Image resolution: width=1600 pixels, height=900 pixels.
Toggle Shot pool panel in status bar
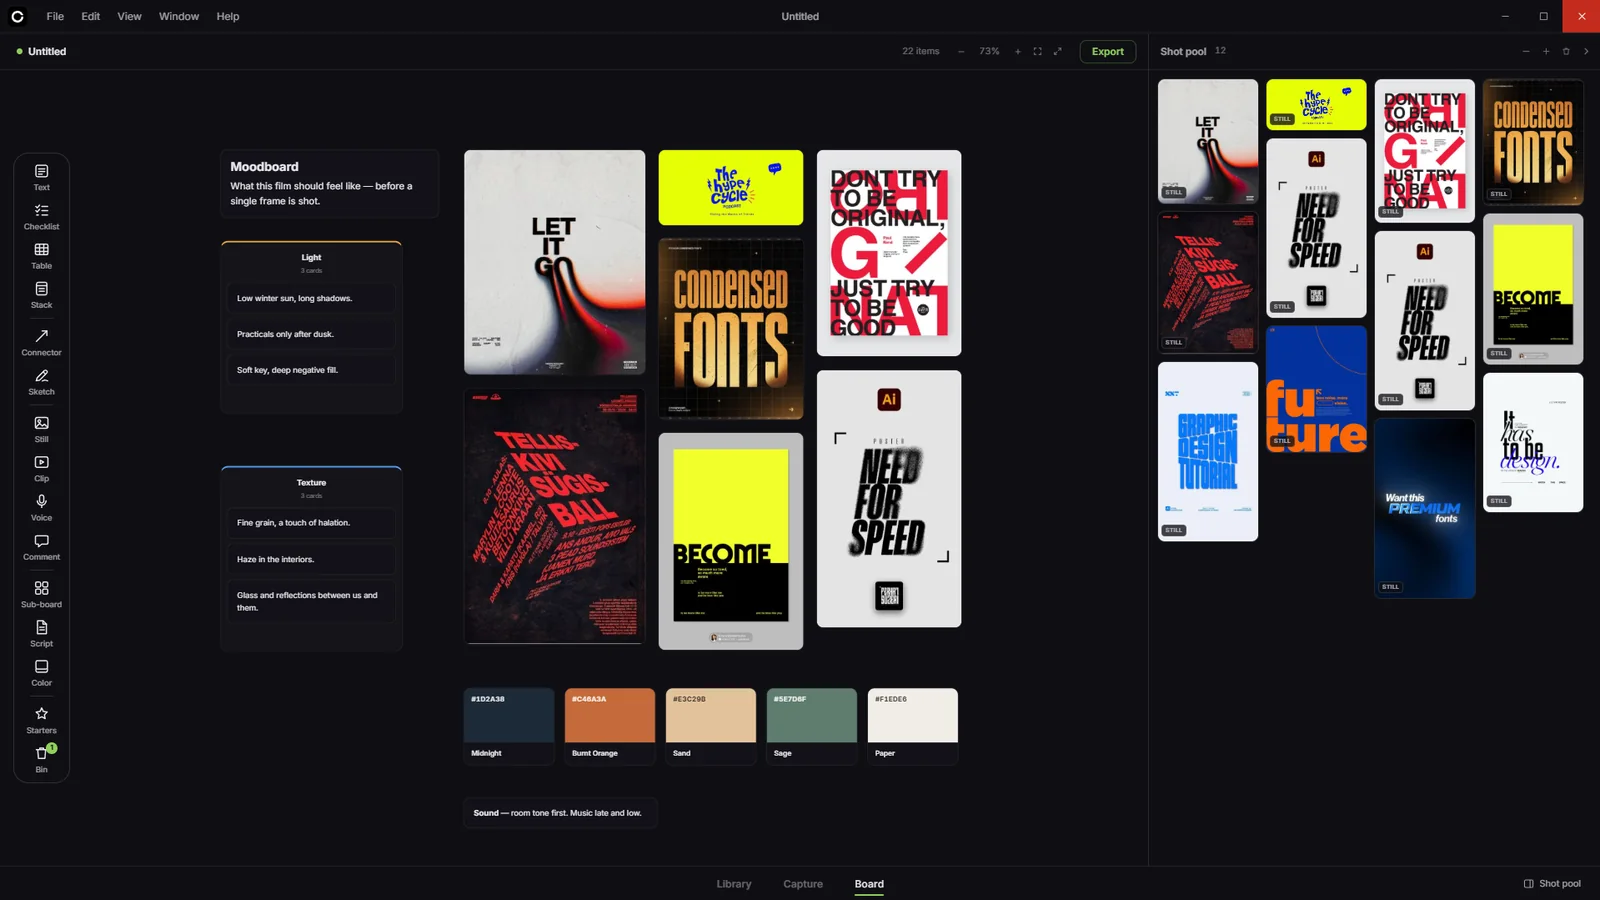click(x=1552, y=884)
